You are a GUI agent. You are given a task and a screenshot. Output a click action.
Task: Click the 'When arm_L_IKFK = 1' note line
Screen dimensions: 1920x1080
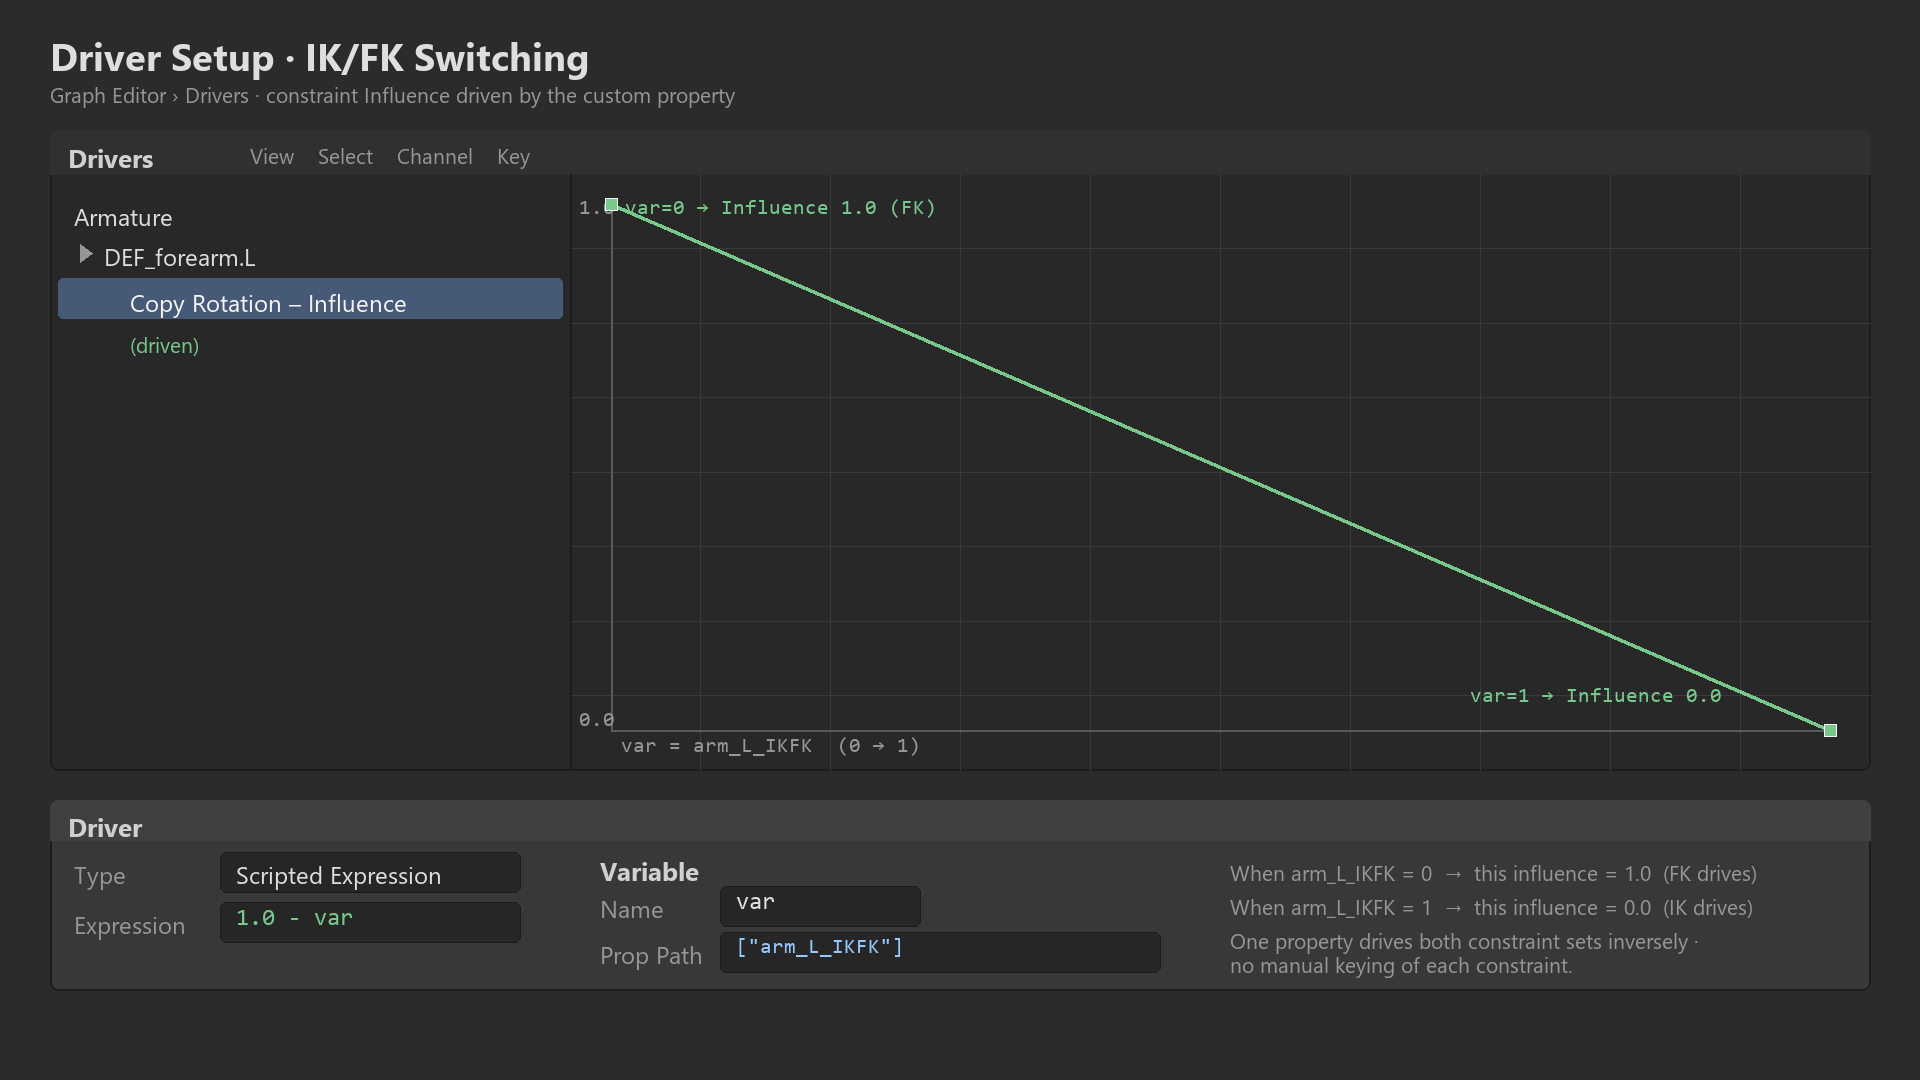[1491, 908]
